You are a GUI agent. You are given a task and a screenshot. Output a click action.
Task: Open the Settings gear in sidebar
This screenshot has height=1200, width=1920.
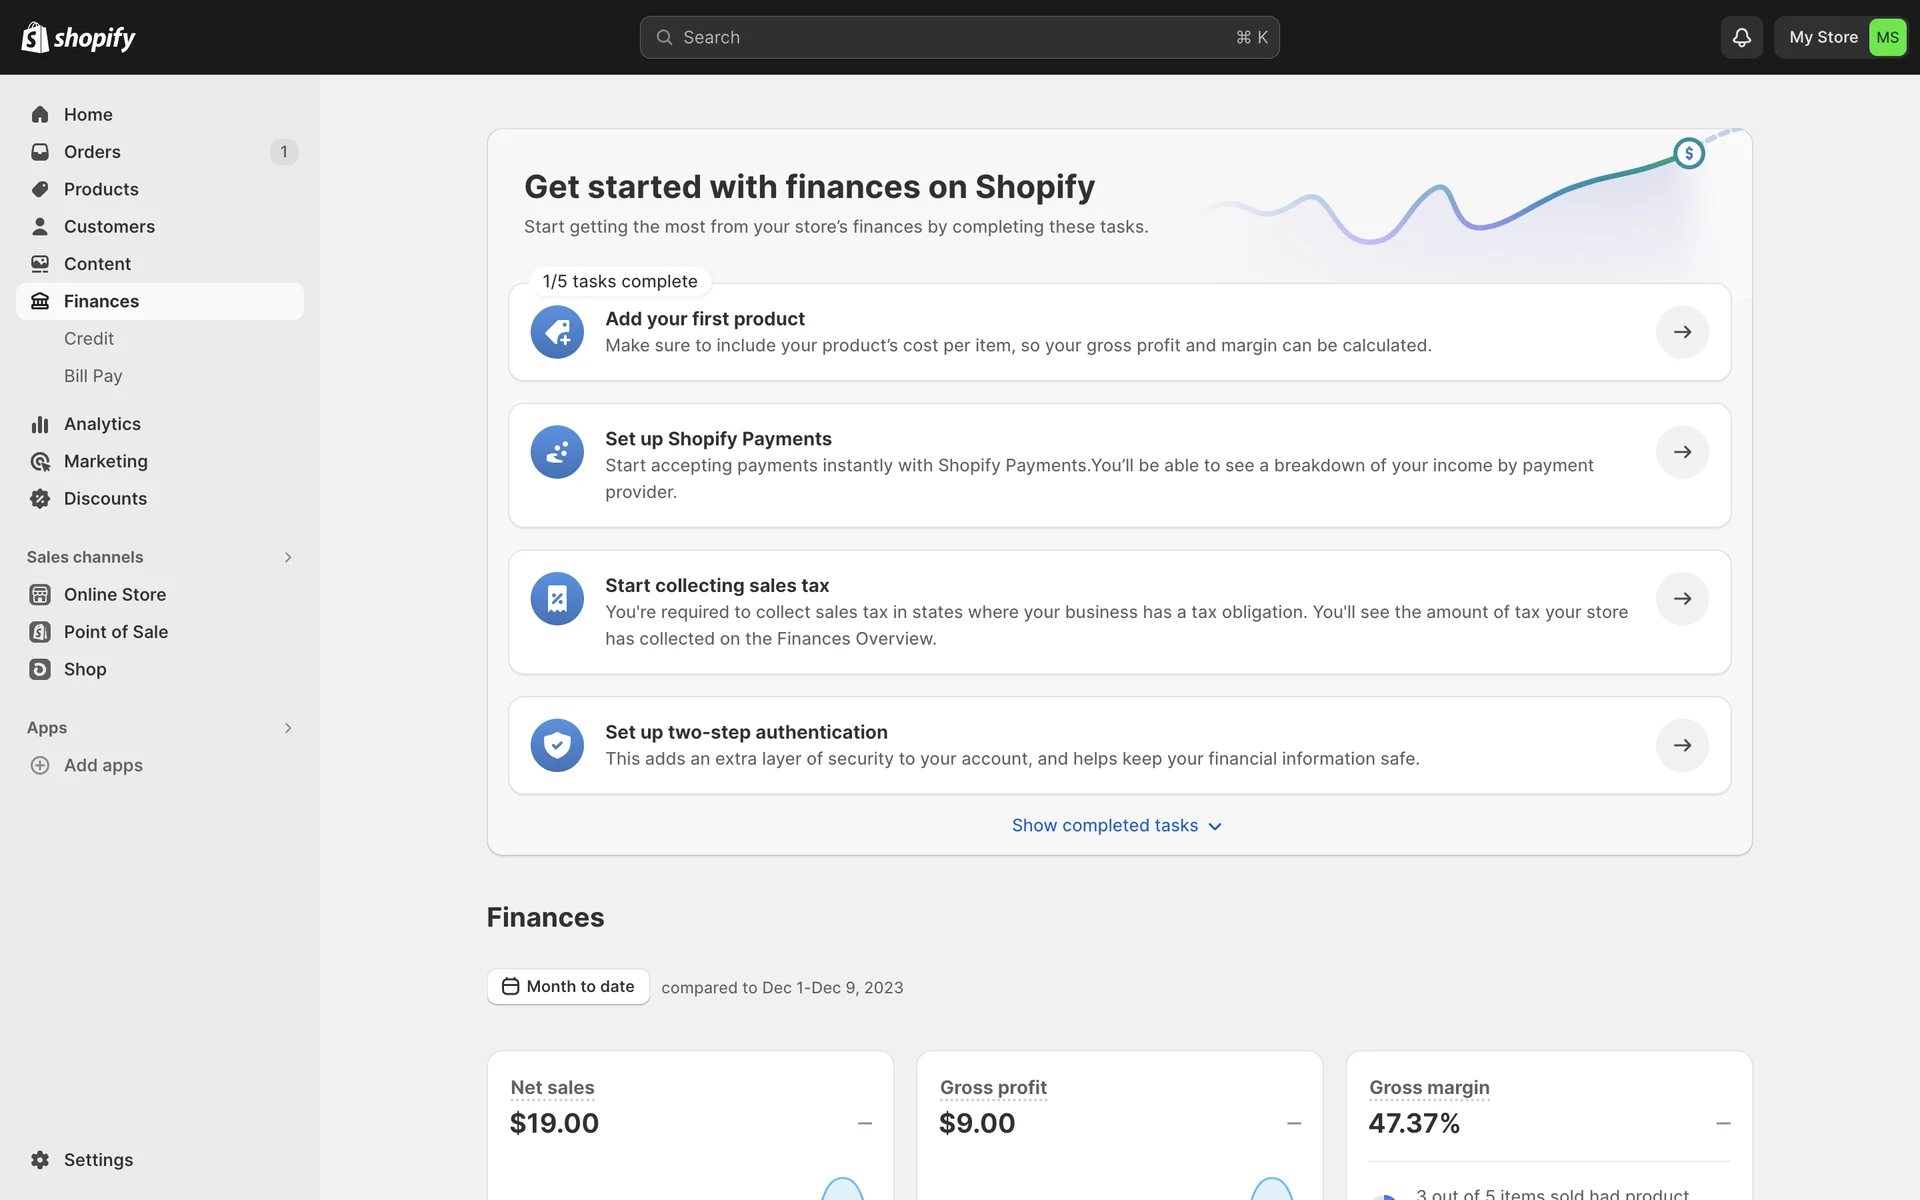coord(40,1160)
